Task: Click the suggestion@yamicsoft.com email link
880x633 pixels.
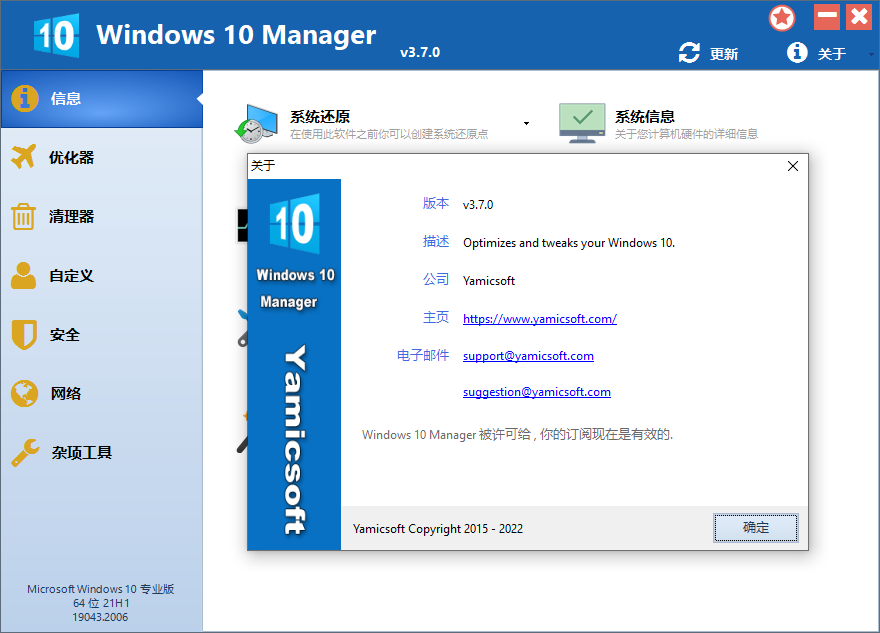Action: [536, 392]
